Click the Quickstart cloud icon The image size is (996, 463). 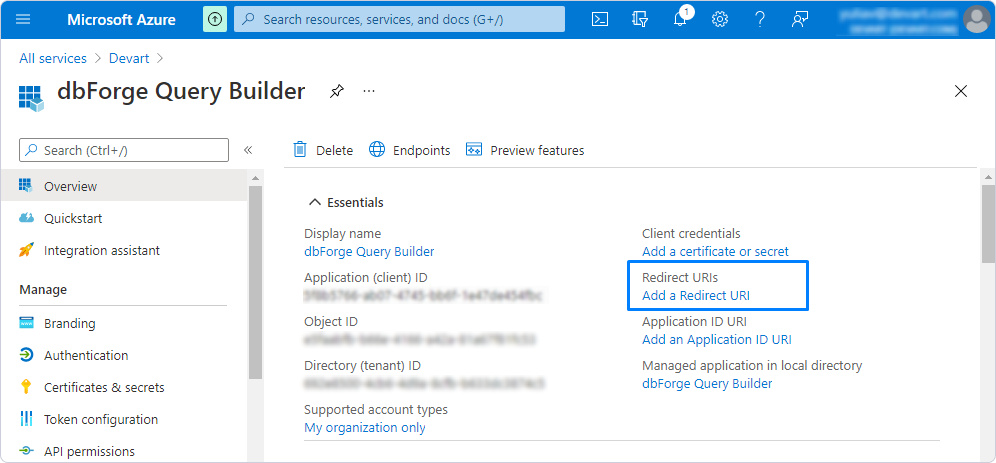click(26, 218)
